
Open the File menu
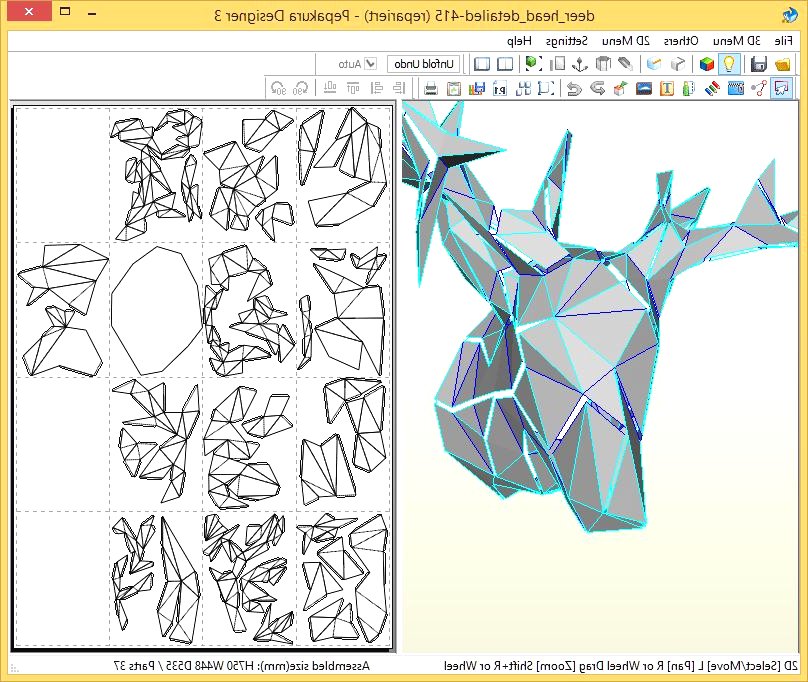click(786, 40)
